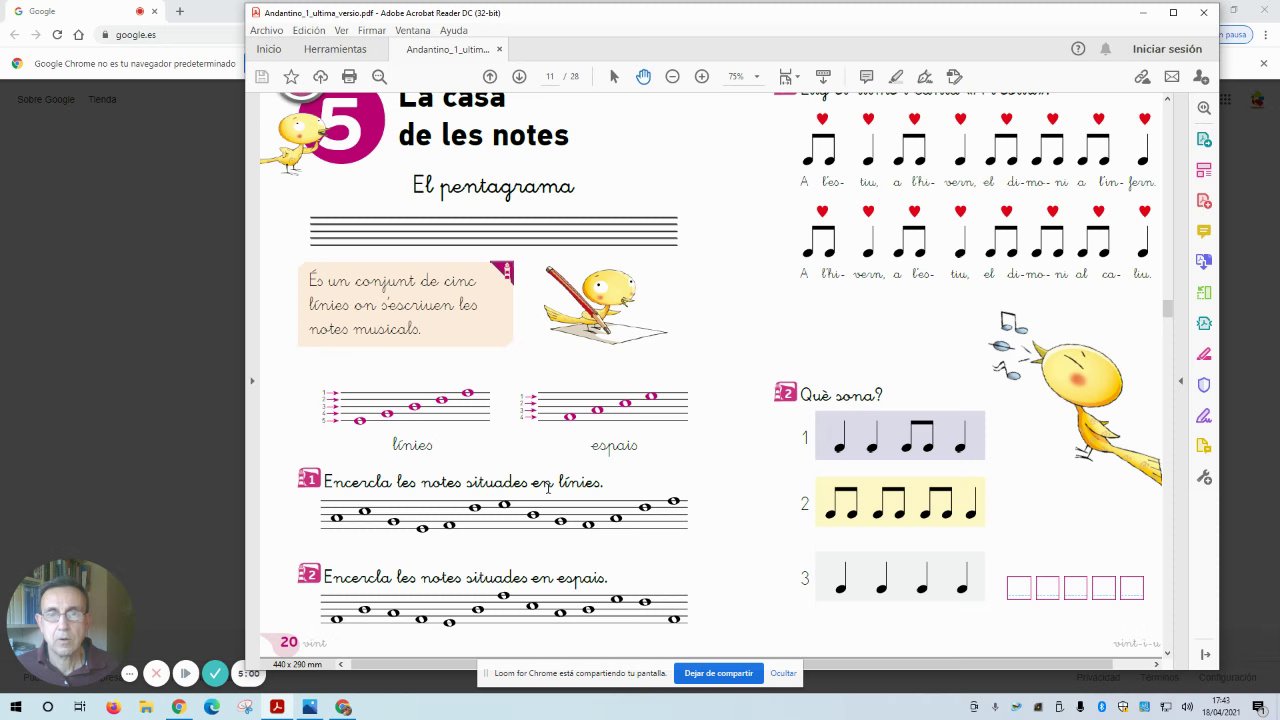Open the Archivo menu
Image resolution: width=1280 pixels, height=720 pixels.
pos(266,31)
